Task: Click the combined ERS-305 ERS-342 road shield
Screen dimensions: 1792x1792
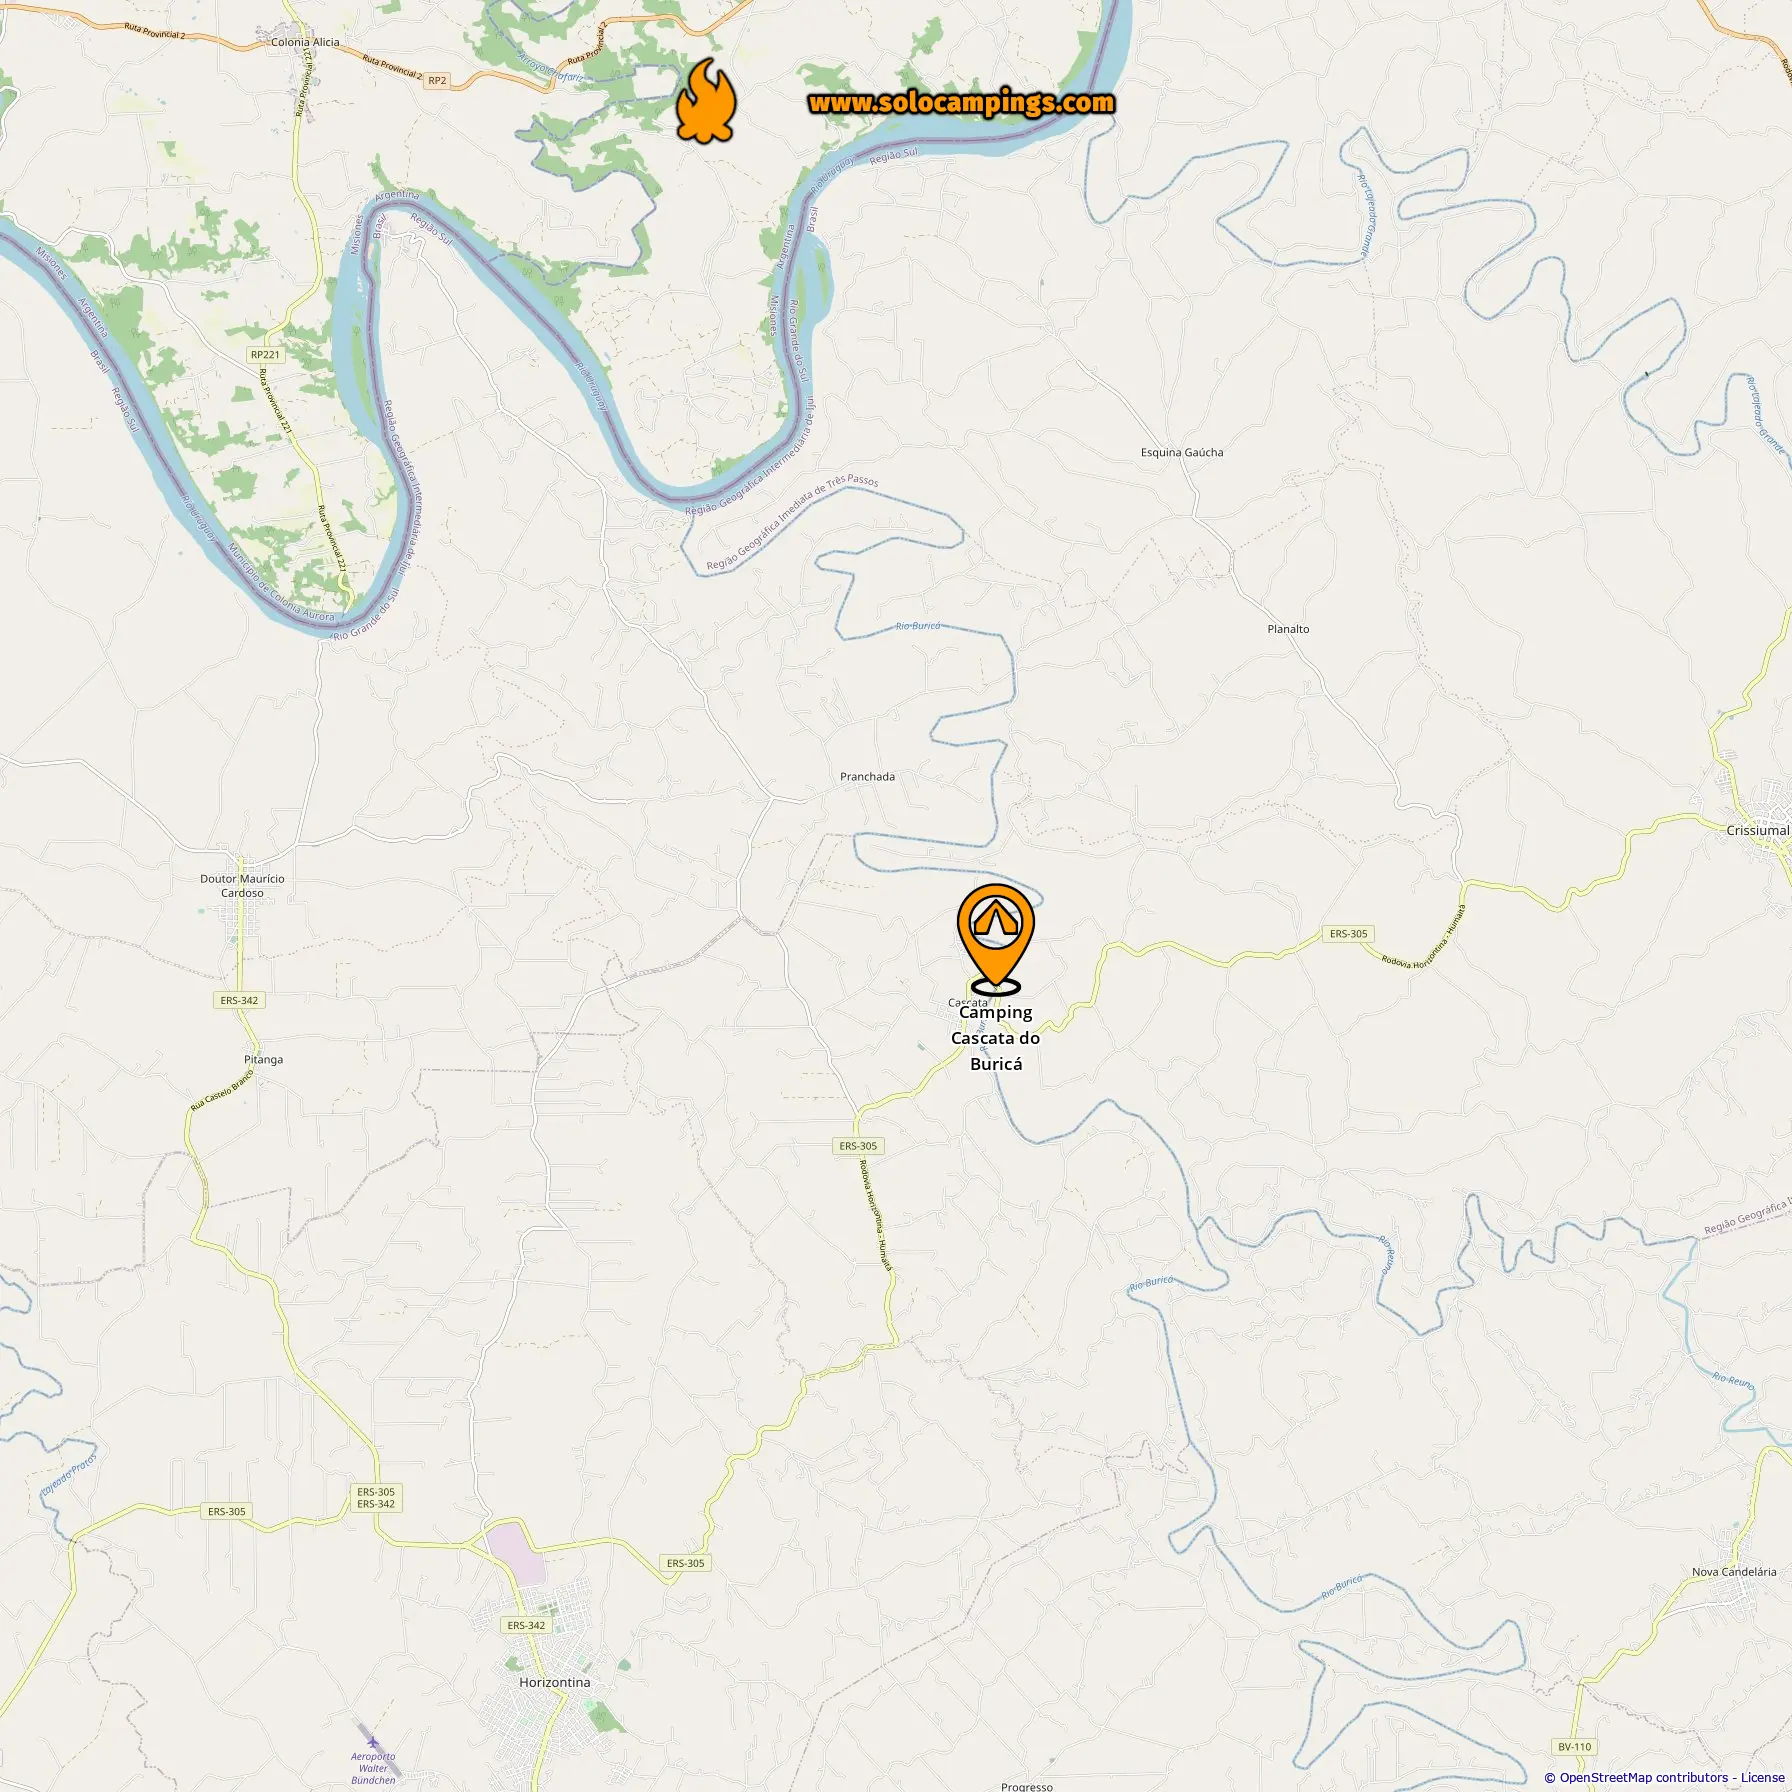Action: [376, 1497]
